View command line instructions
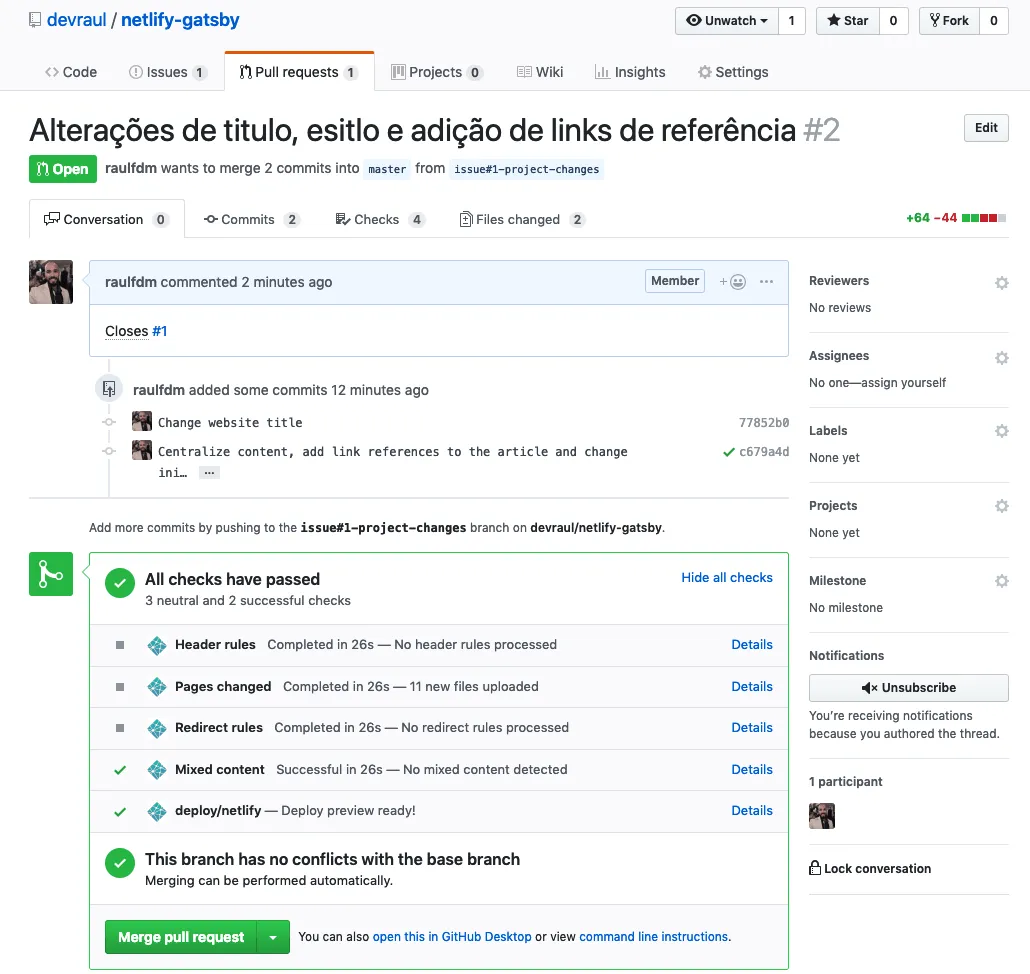This screenshot has height=974, width=1030. 654,937
